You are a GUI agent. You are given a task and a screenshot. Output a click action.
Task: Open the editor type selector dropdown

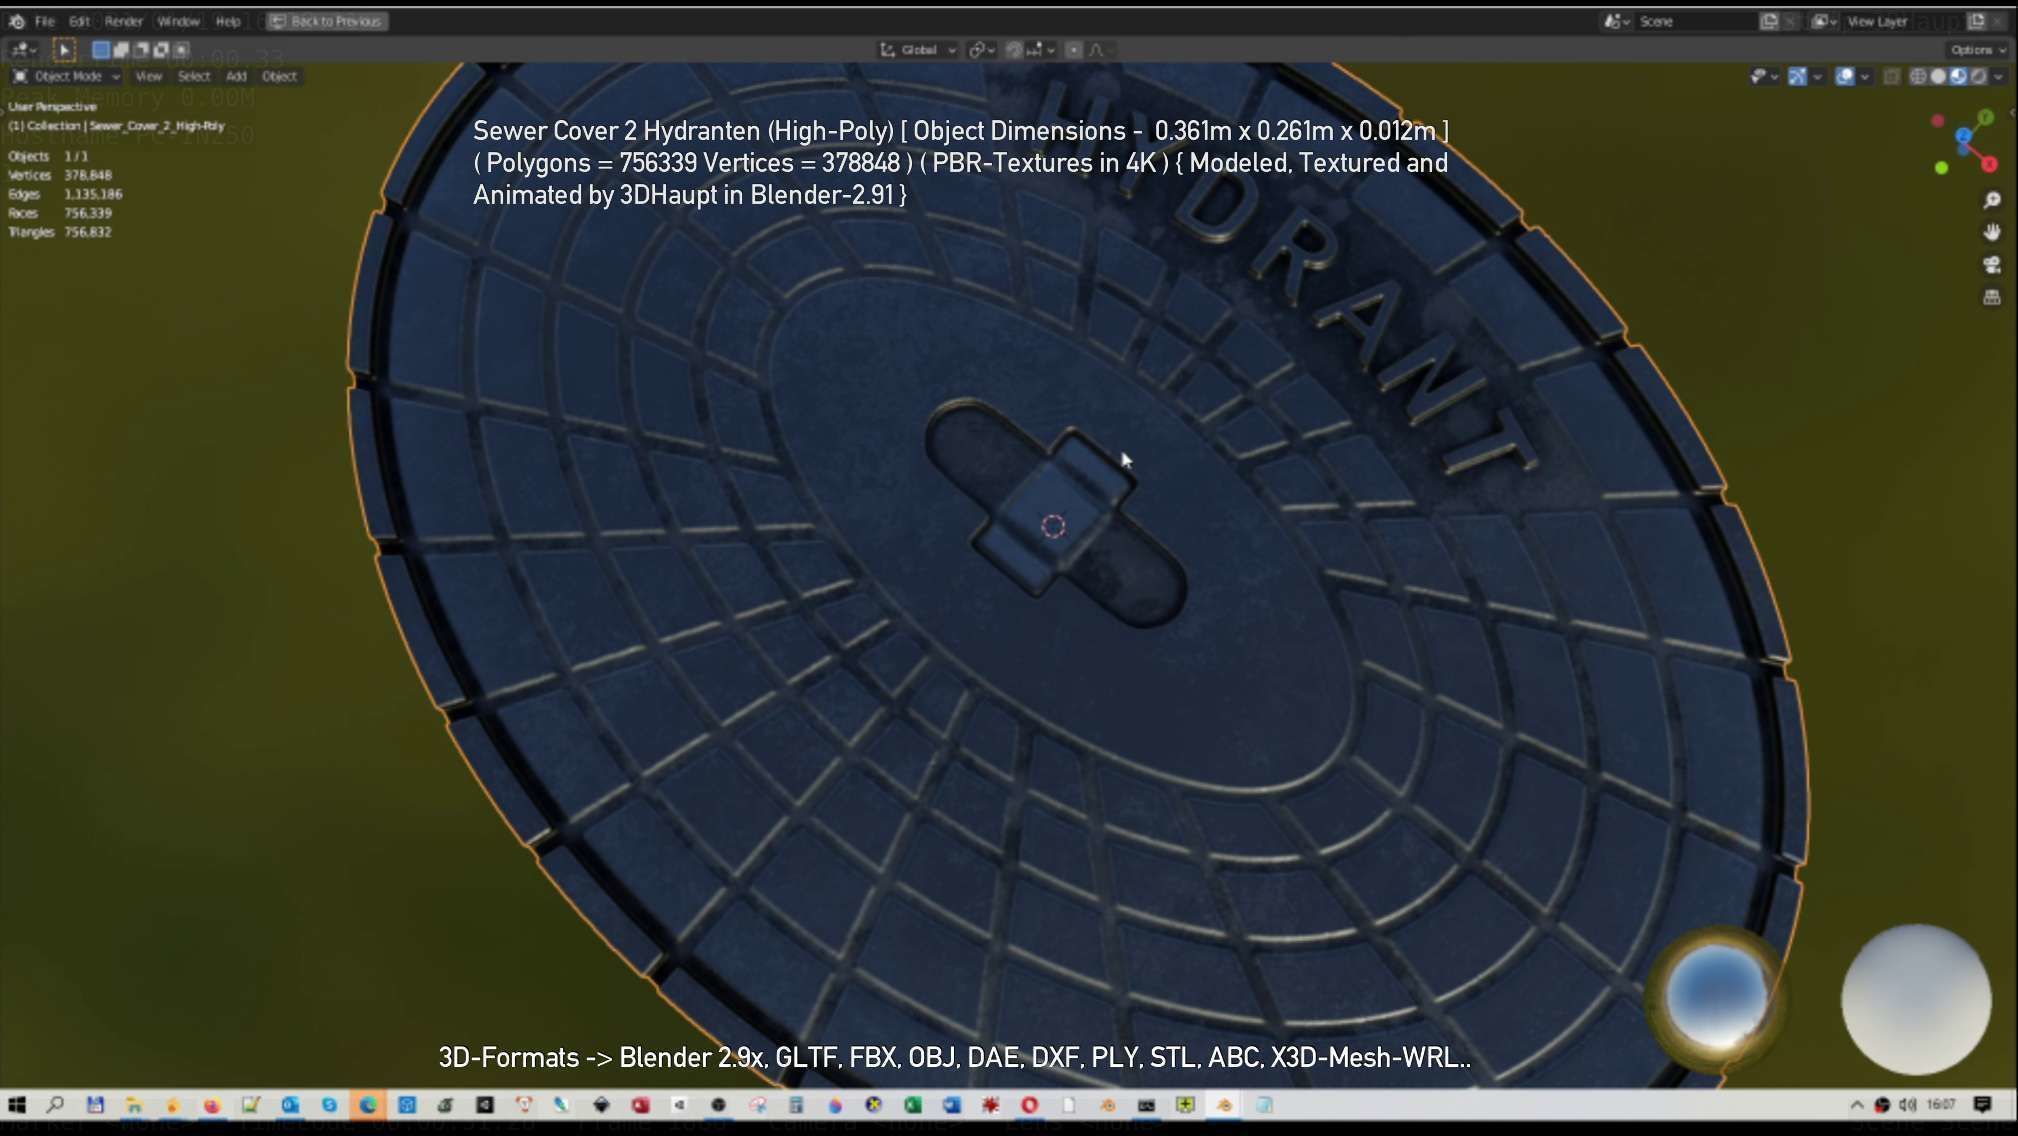[22, 49]
